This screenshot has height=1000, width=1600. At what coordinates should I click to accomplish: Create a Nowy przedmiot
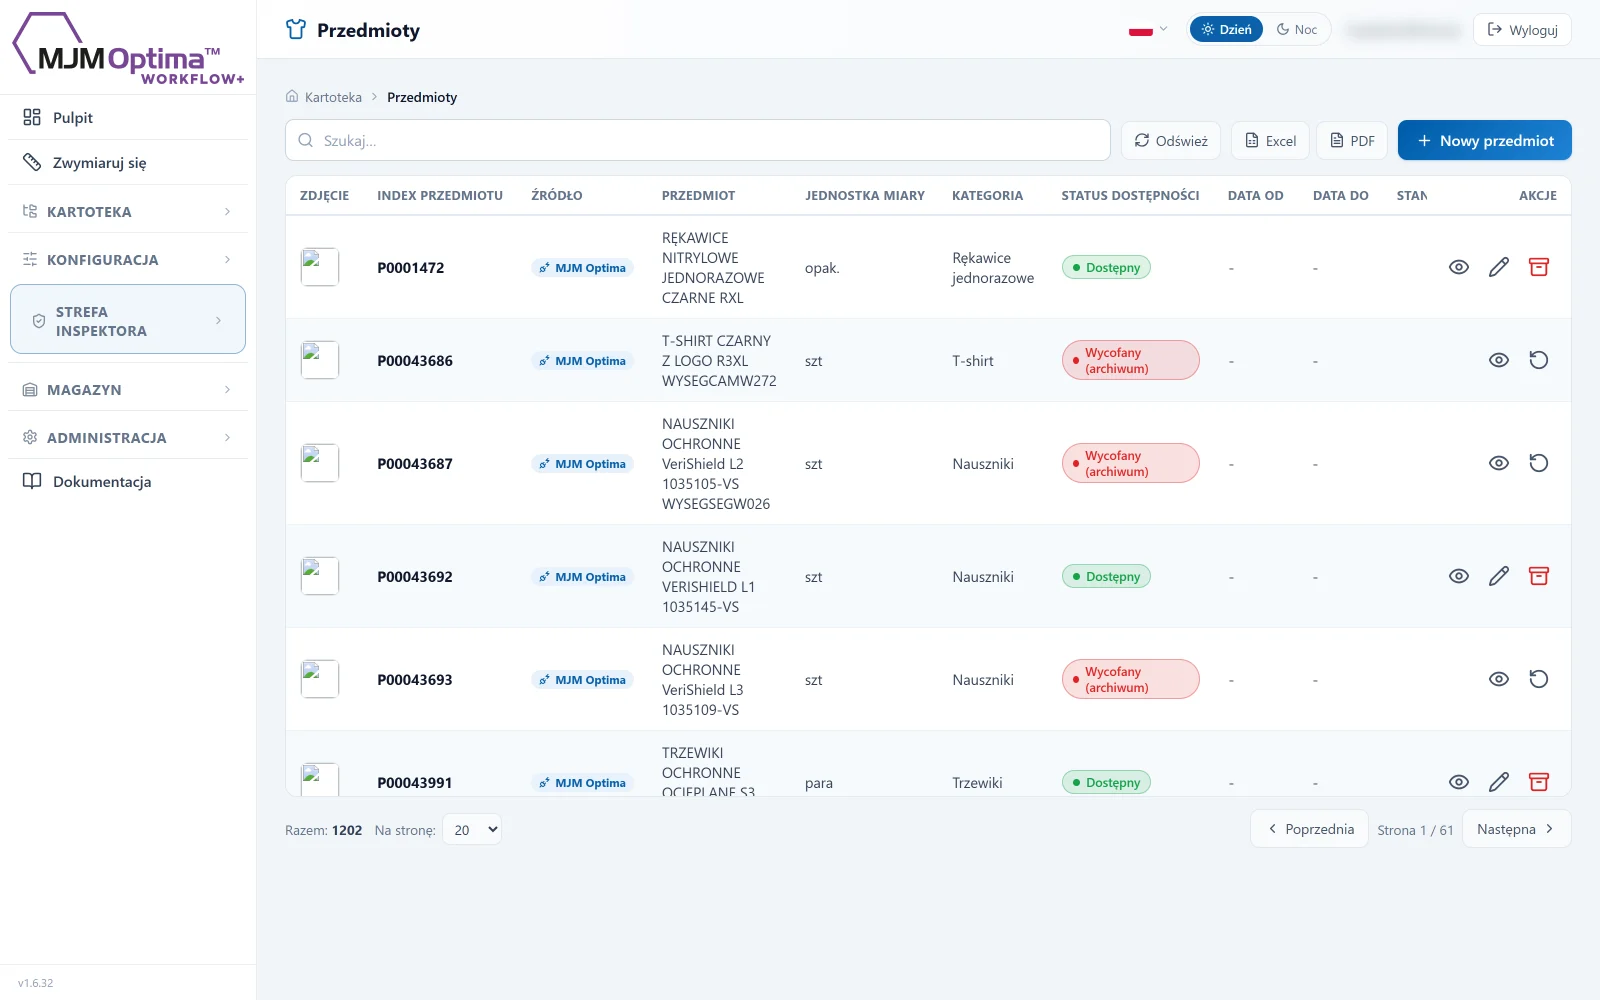(1485, 140)
